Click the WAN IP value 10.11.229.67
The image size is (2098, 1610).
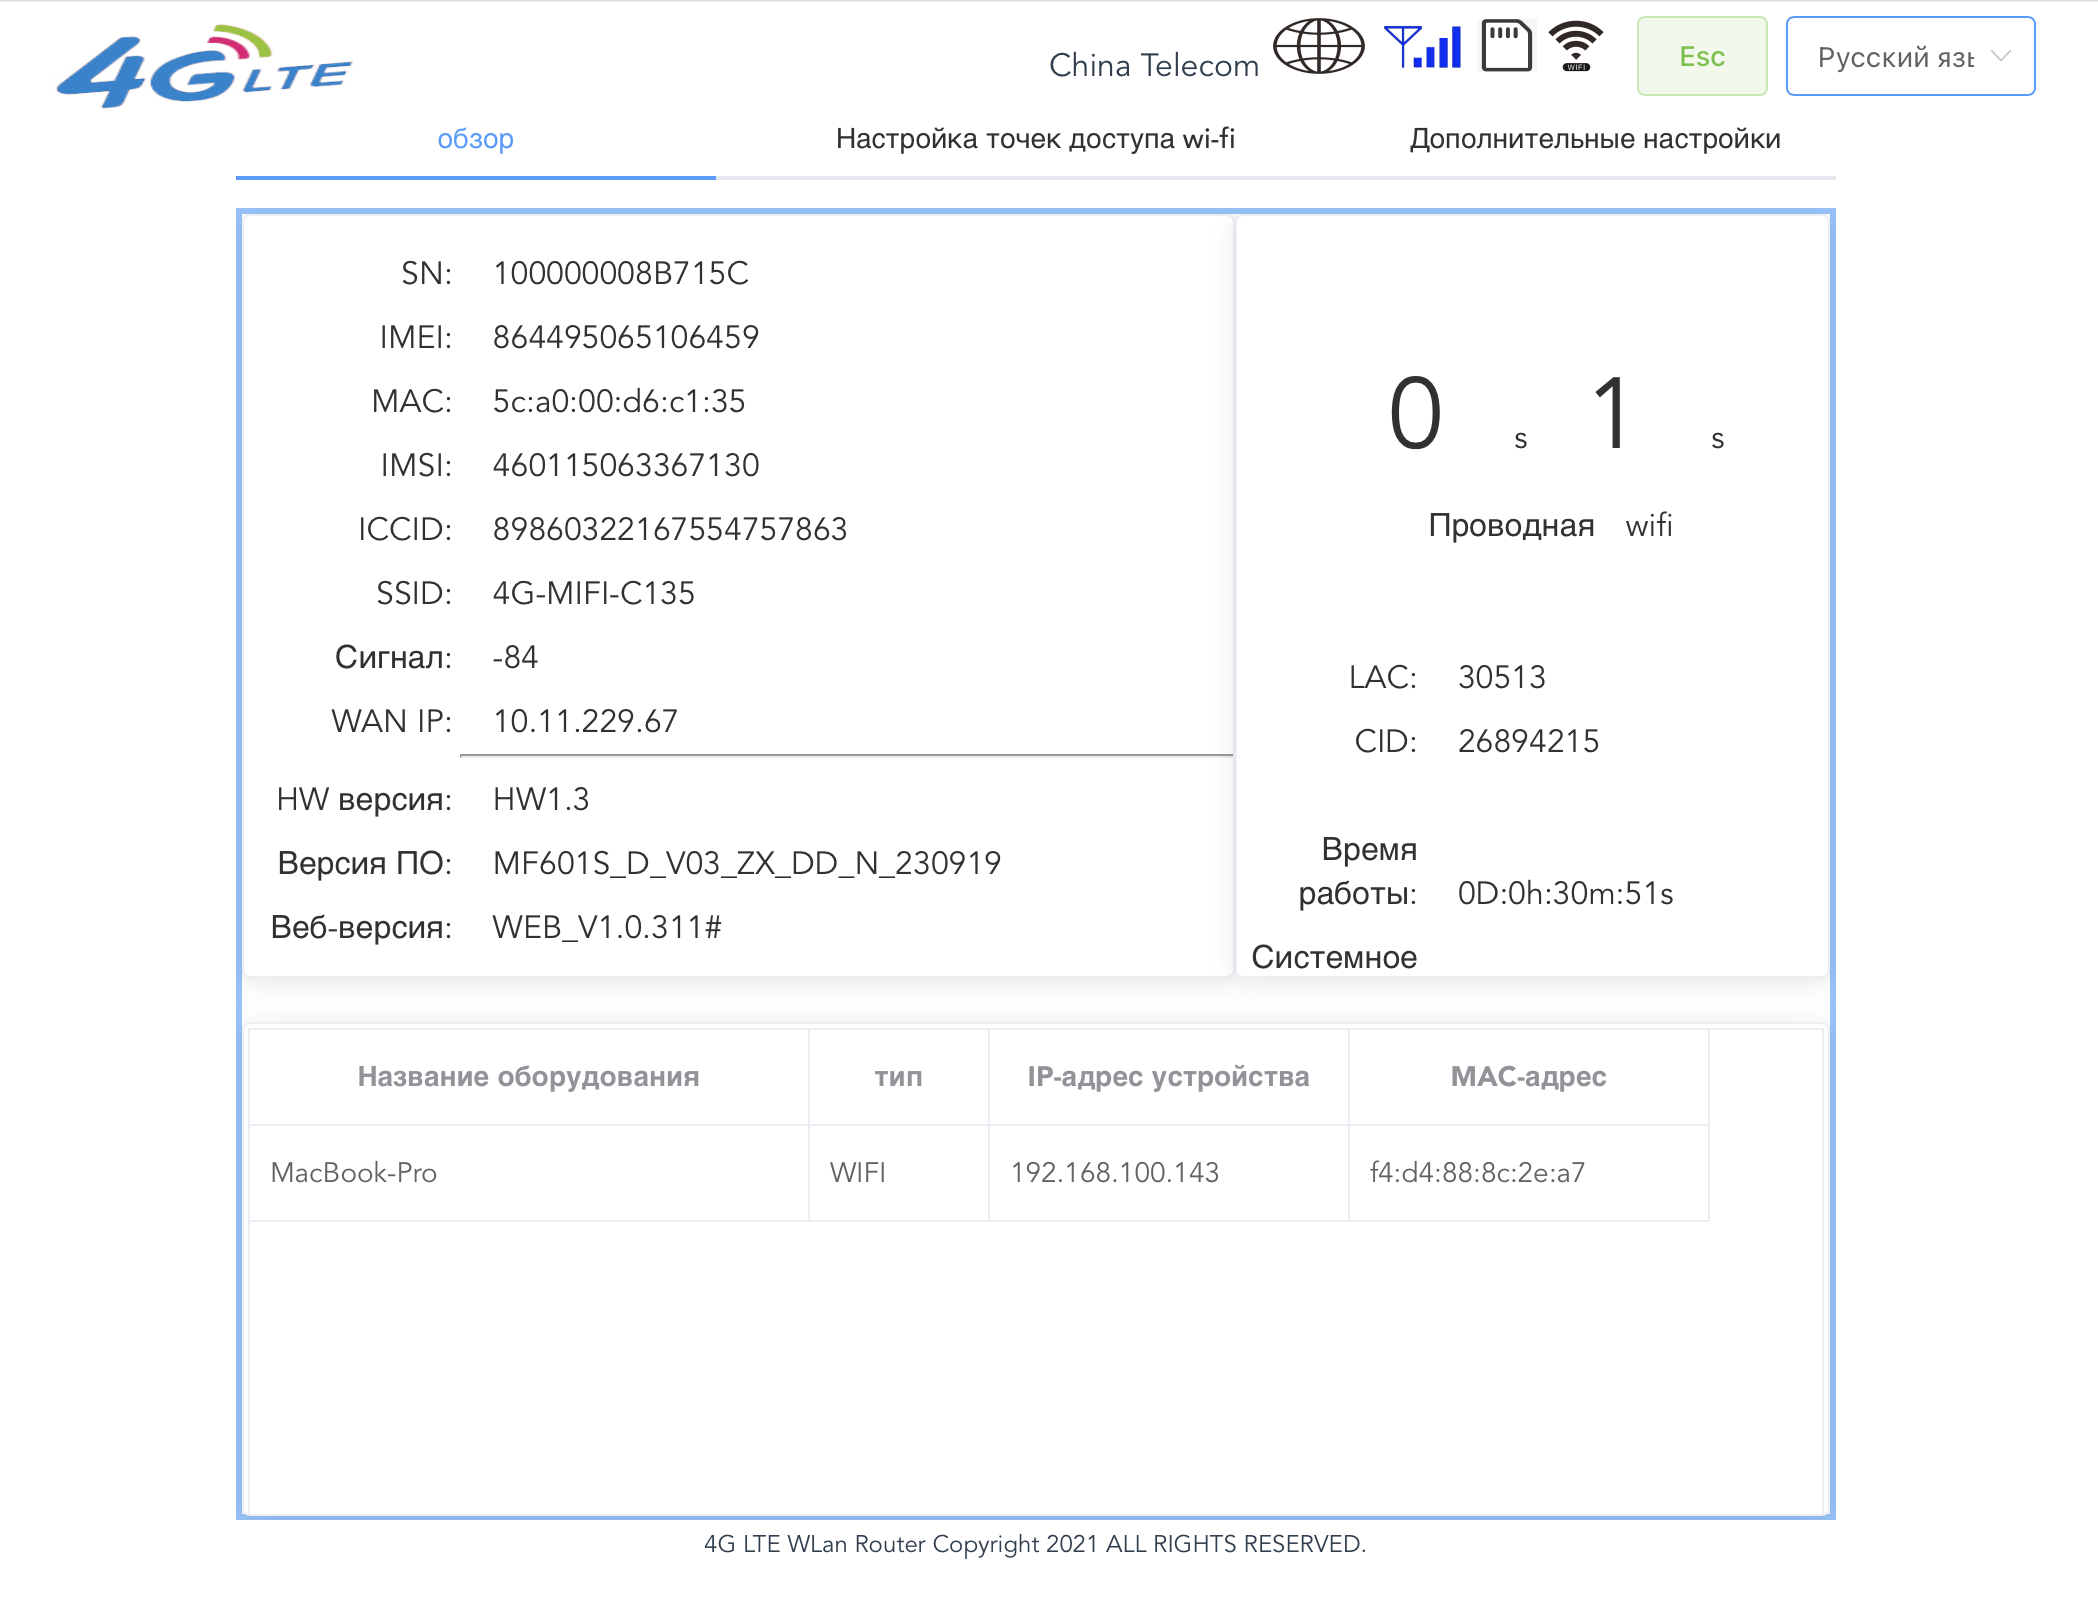click(x=585, y=721)
